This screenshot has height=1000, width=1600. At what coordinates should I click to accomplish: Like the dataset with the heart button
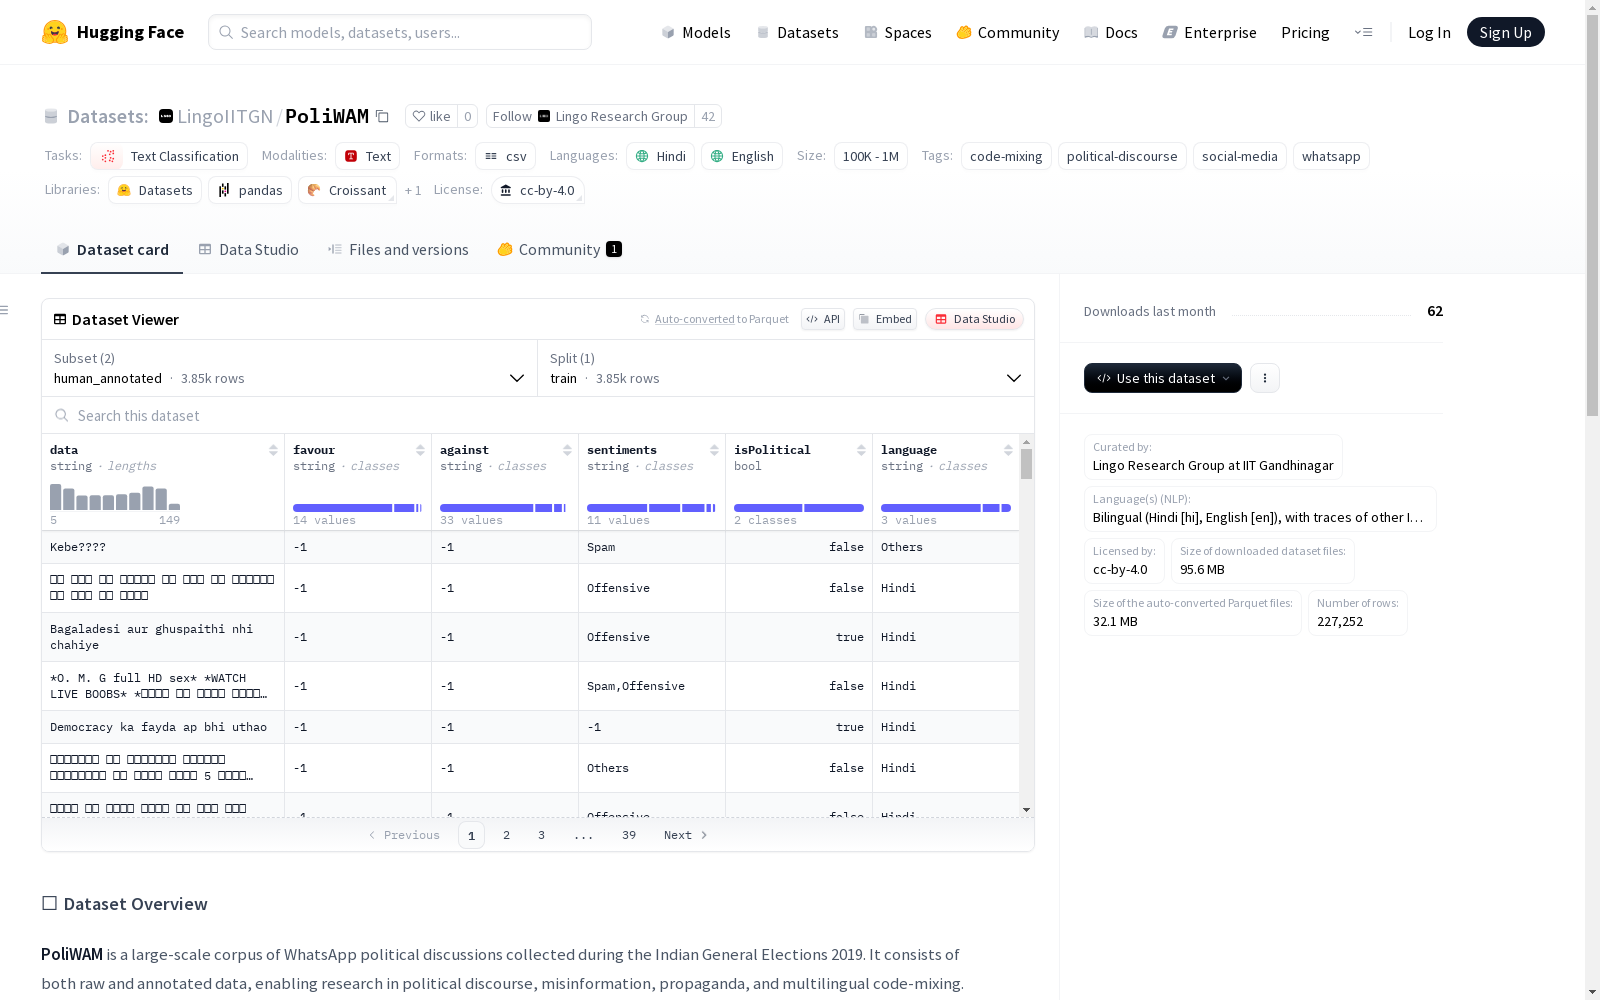pos(431,116)
